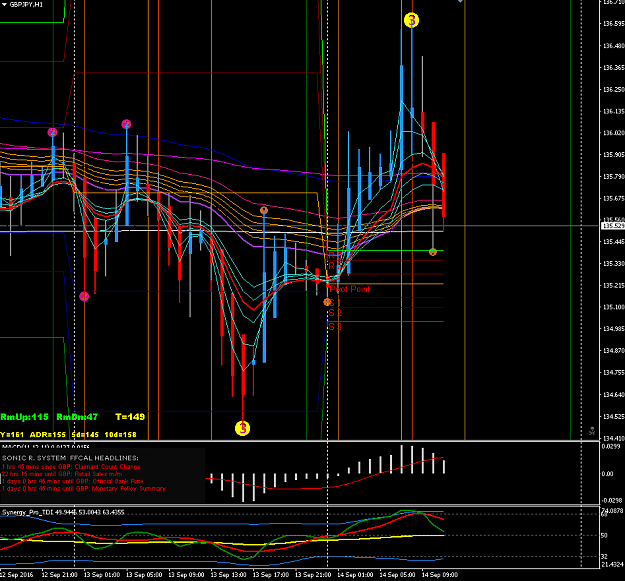The height and width of the screenshot is (581, 625).
Task: Select the S 3 support label
Action: tap(335, 327)
